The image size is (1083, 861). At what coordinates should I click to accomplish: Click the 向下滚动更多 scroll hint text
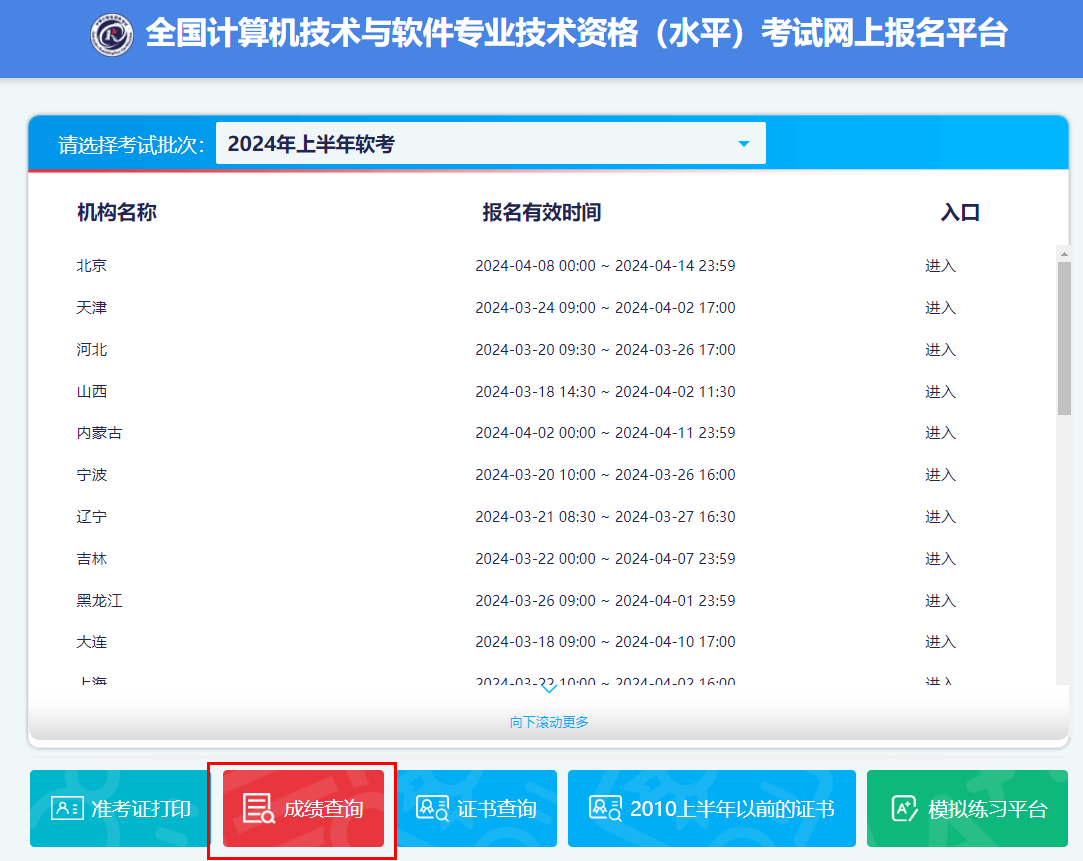point(549,722)
